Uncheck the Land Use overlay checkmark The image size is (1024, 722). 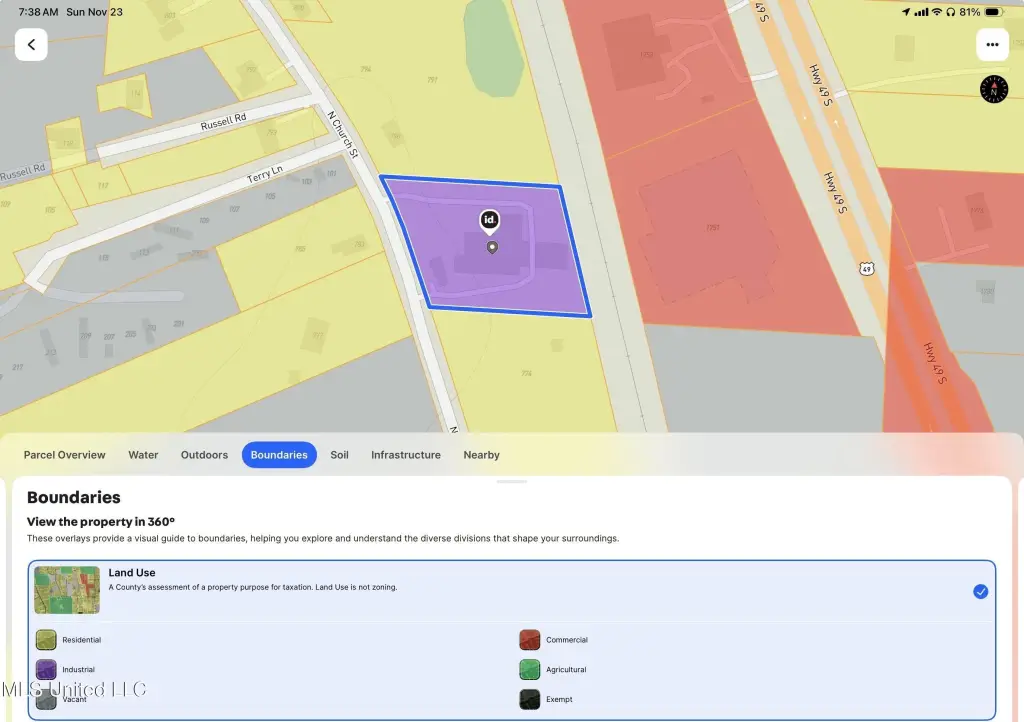[x=980, y=591]
